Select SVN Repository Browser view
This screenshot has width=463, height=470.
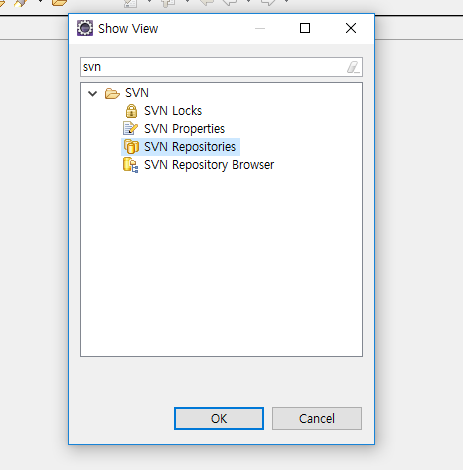209,165
